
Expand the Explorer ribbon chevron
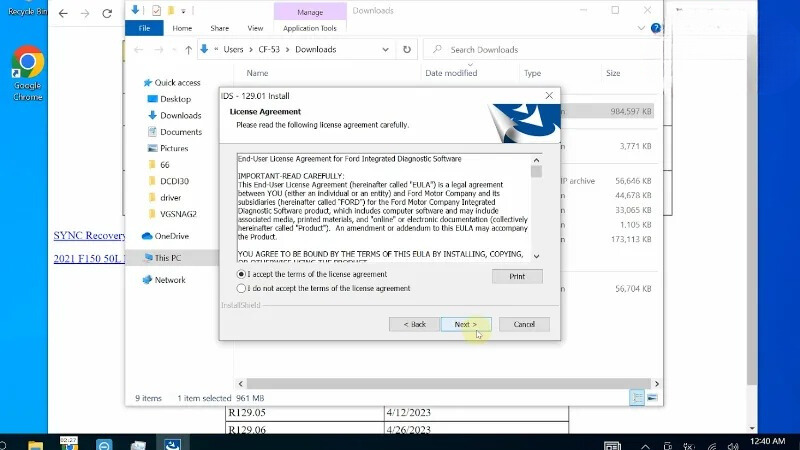coord(641,28)
